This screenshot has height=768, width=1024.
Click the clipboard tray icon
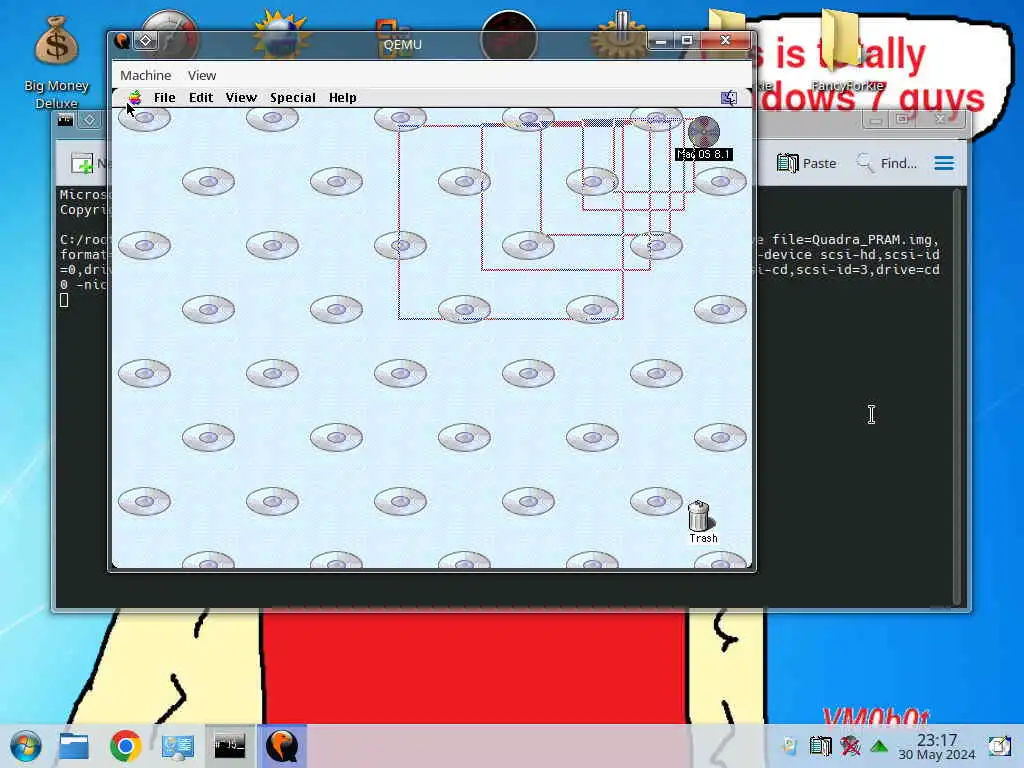pos(820,746)
